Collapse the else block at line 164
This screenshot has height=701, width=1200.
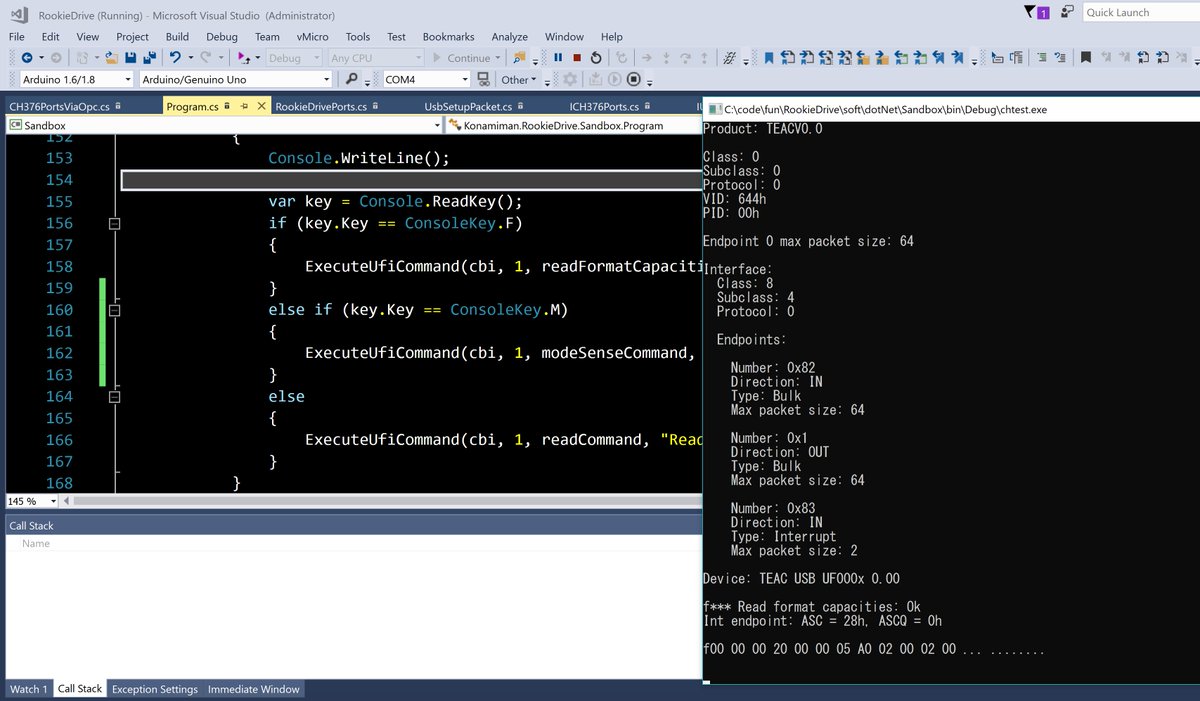coord(114,397)
